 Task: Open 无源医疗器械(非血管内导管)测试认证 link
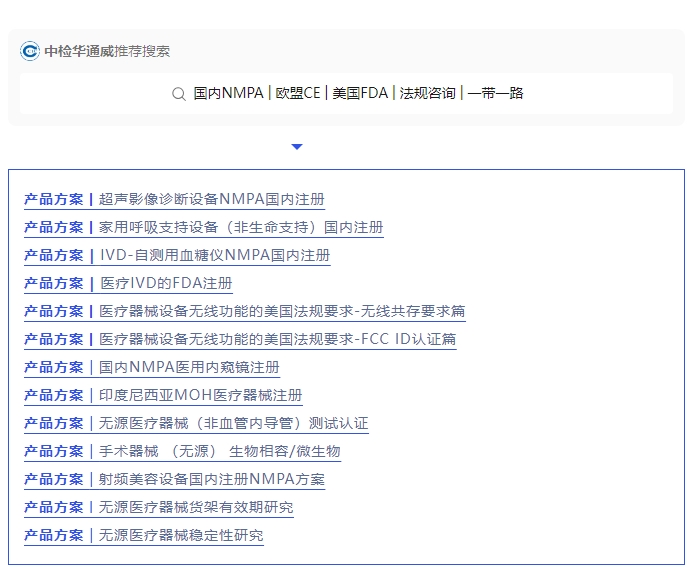coord(233,423)
